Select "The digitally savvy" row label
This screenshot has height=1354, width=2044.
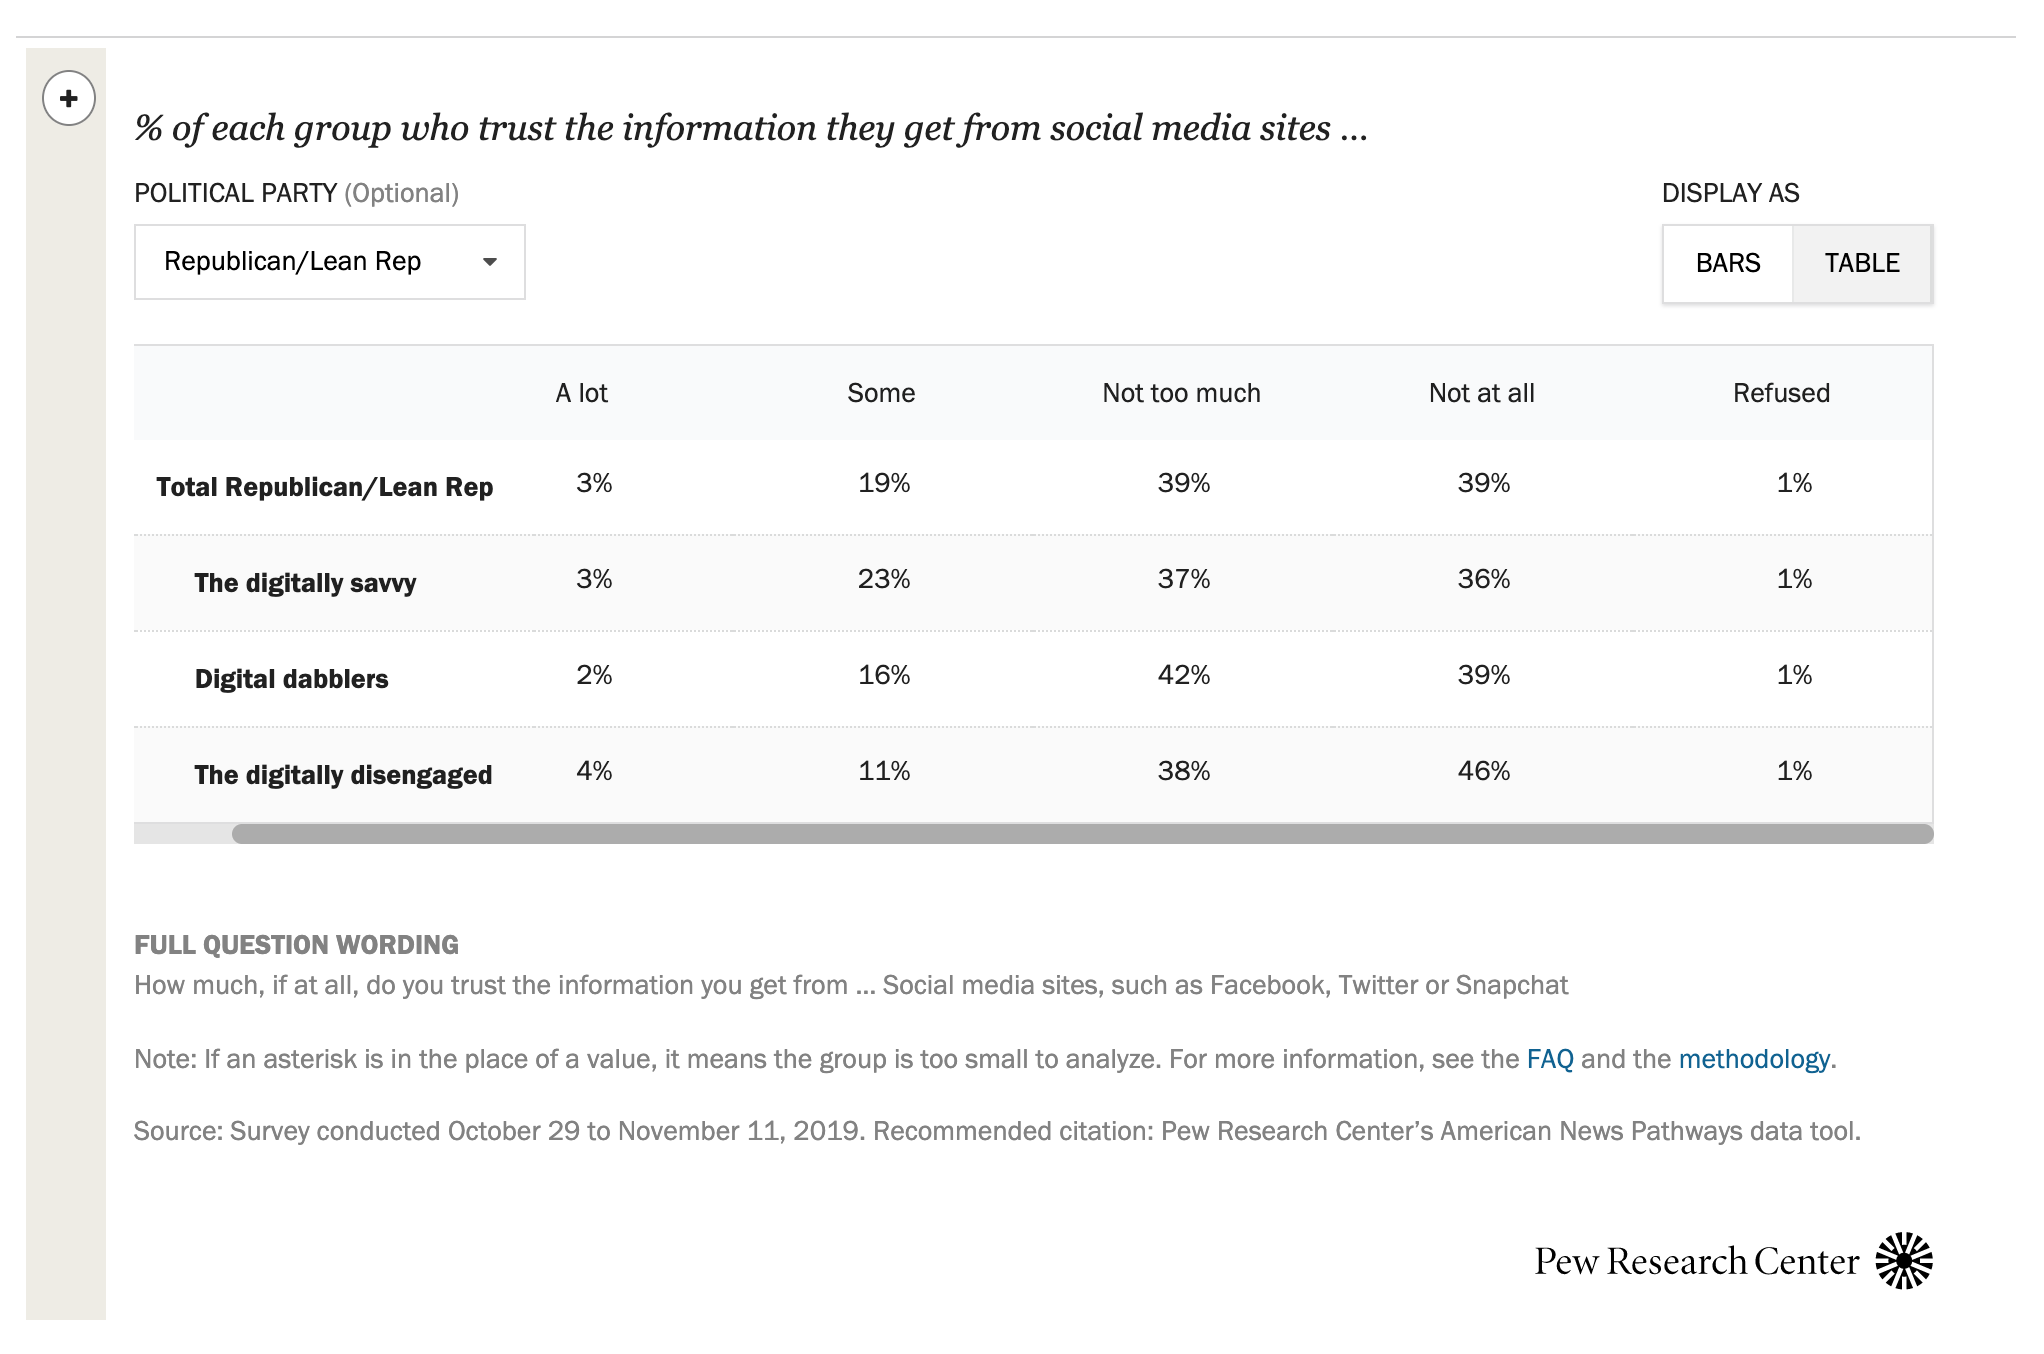(305, 583)
